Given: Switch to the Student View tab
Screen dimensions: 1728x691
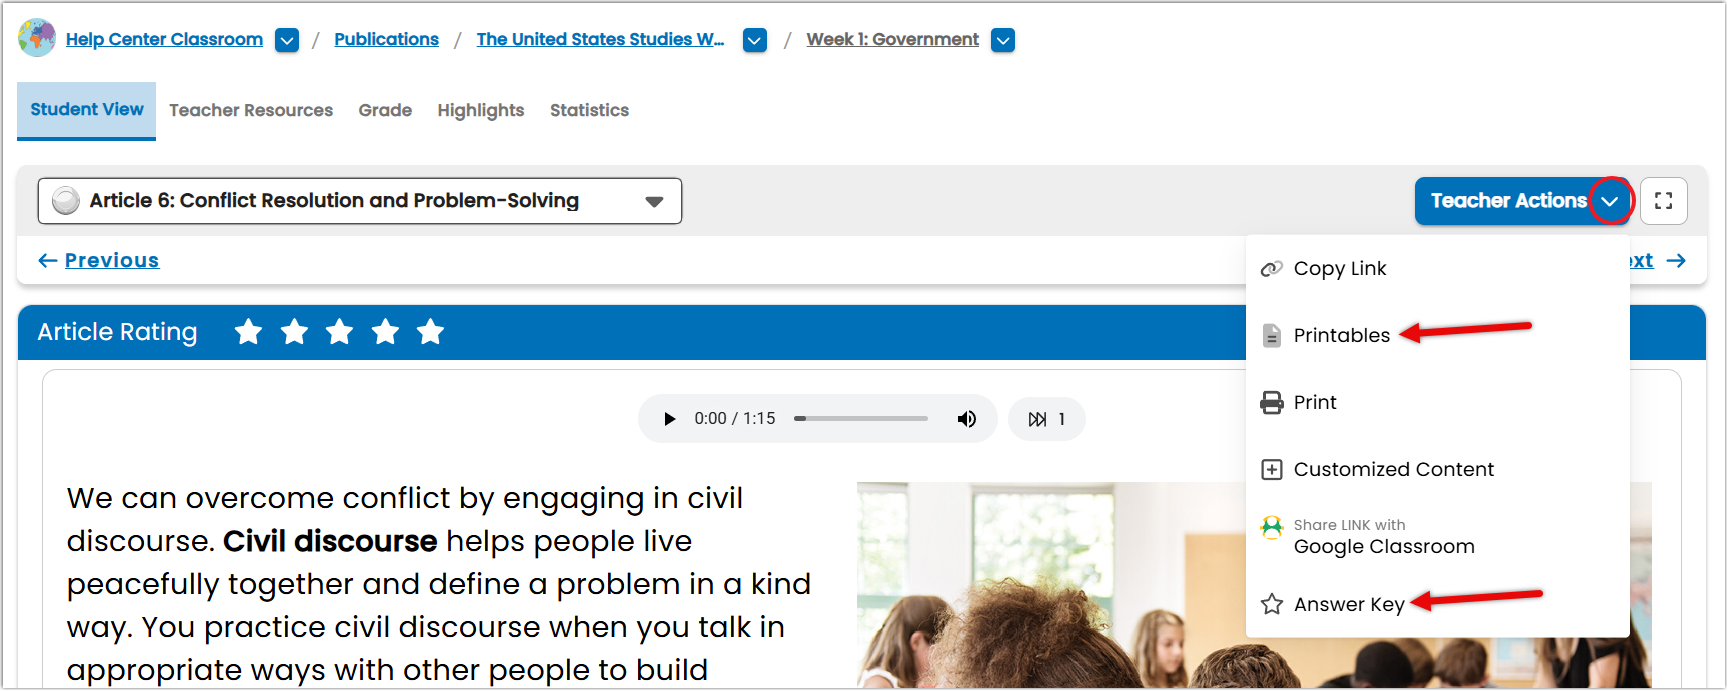Looking at the screenshot, I should click(x=87, y=110).
